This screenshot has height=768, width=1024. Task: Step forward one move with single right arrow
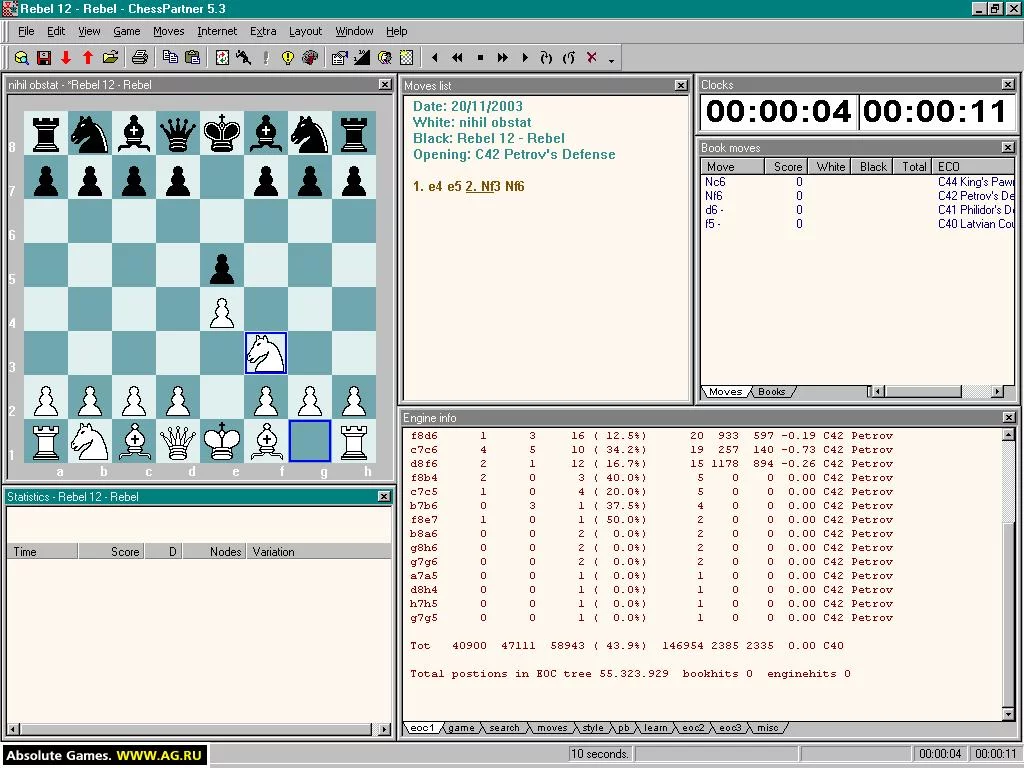point(524,58)
